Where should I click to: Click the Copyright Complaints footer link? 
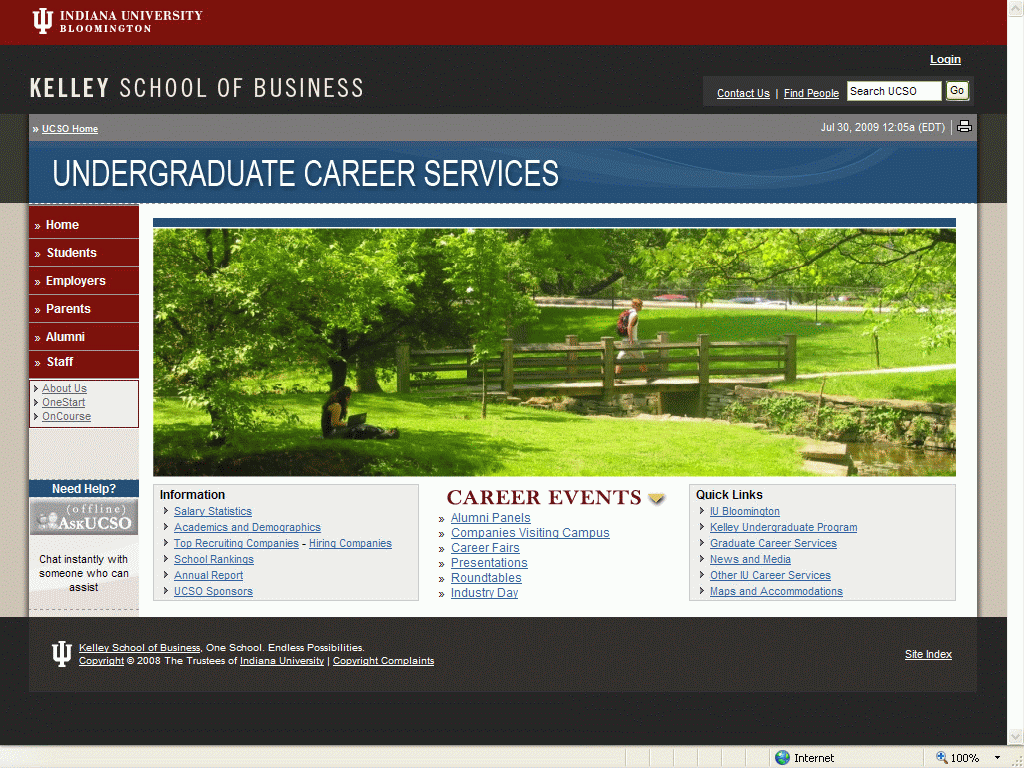tap(383, 661)
